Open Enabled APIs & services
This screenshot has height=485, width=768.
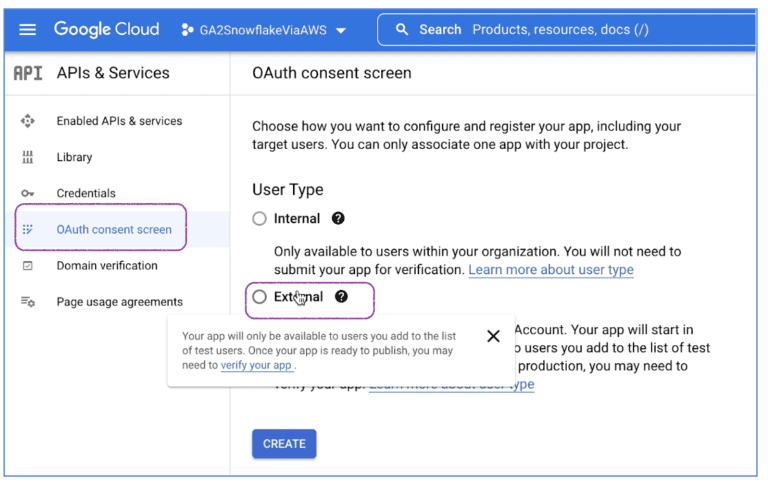(119, 121)
